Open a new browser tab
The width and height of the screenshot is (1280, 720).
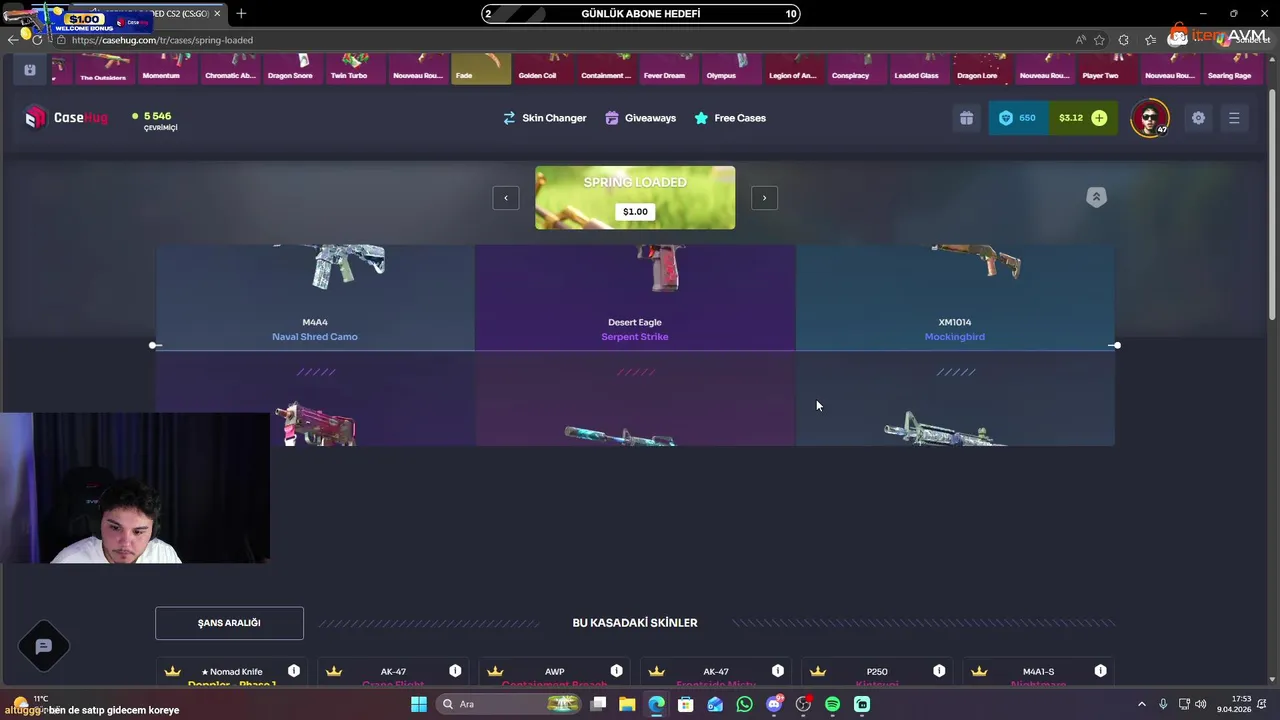click(241, 13)
